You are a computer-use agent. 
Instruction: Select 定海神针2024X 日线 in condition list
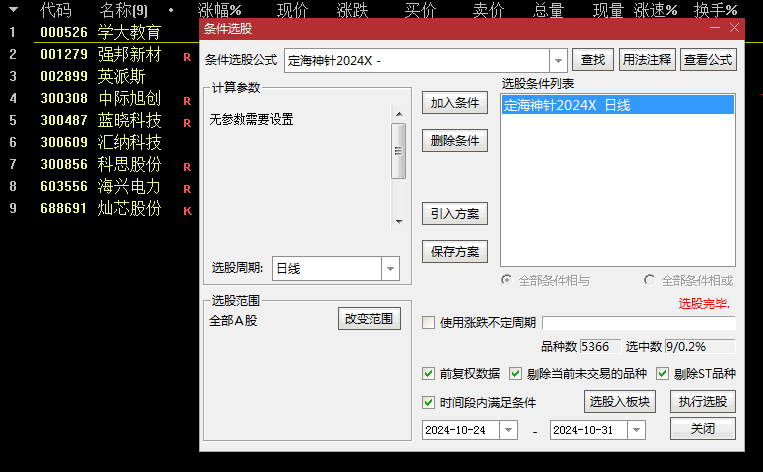618,105
